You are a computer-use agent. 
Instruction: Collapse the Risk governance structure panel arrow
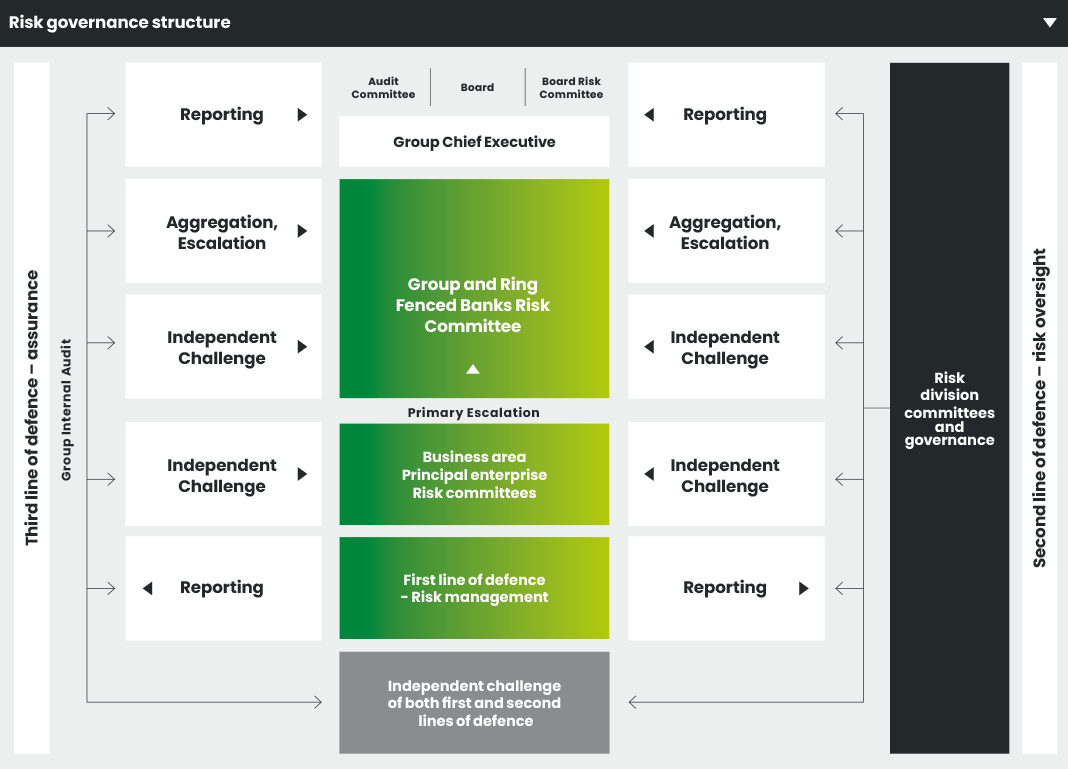point(1049,23)
